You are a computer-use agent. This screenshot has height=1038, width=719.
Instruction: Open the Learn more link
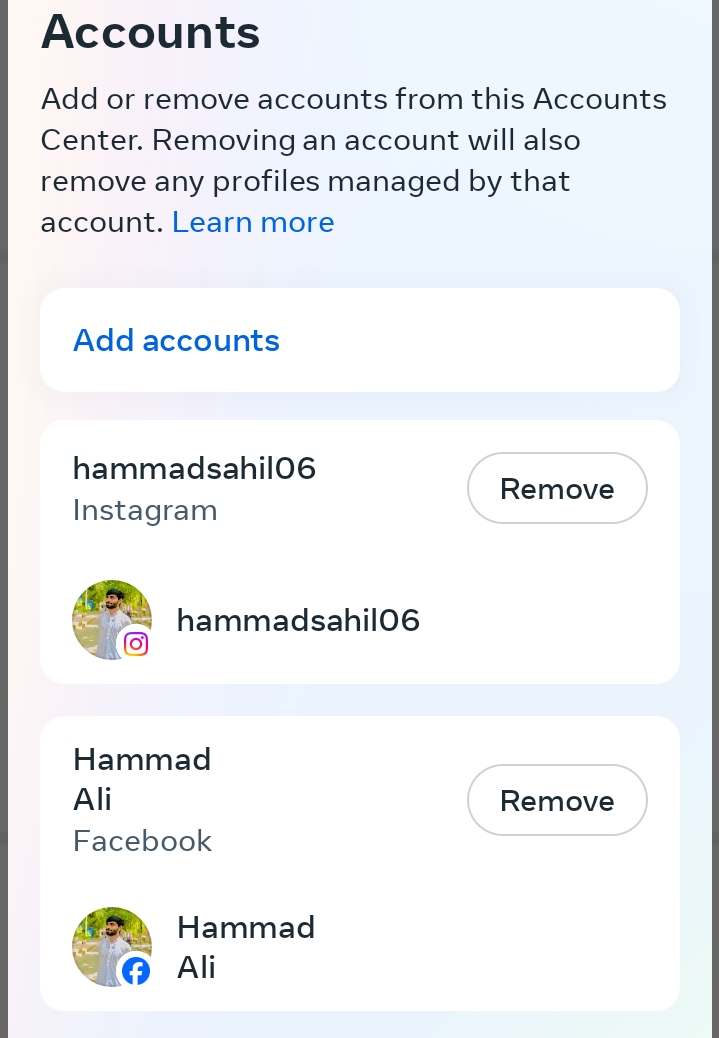click(253, 222)
